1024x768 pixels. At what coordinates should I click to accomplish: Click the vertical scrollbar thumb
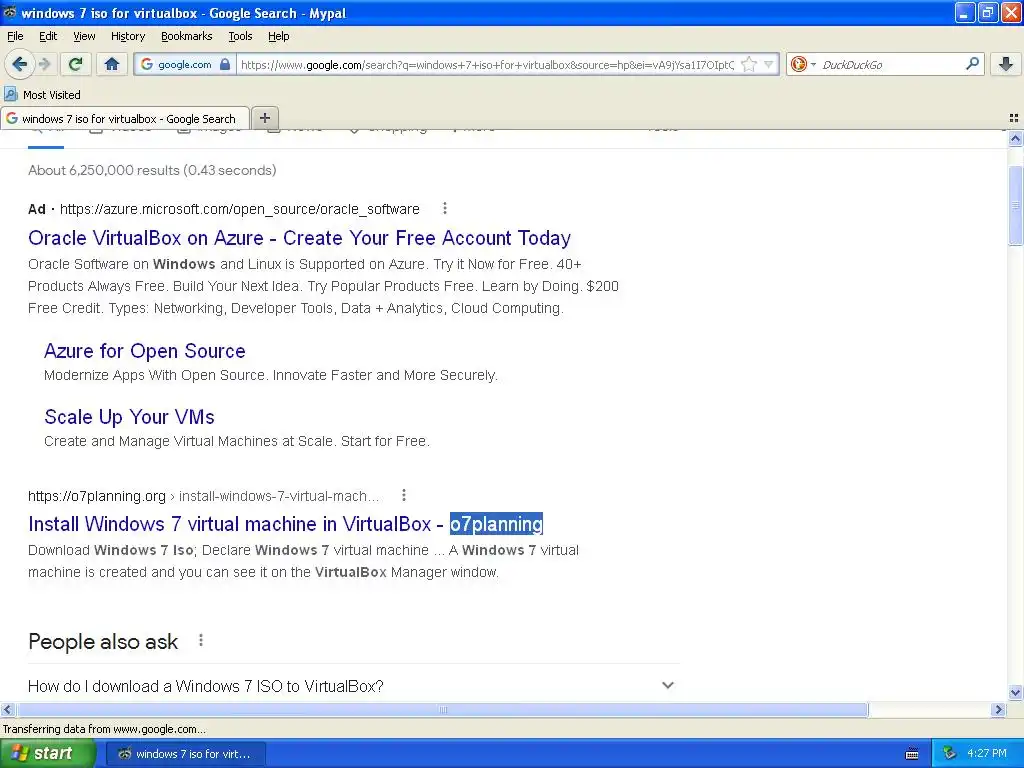[x=1015, y=206]
